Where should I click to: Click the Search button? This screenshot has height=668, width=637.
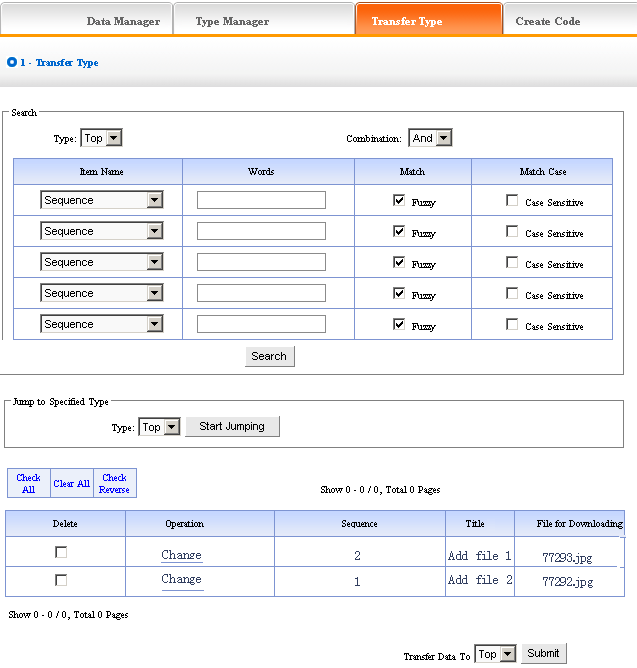click(270, 356)
